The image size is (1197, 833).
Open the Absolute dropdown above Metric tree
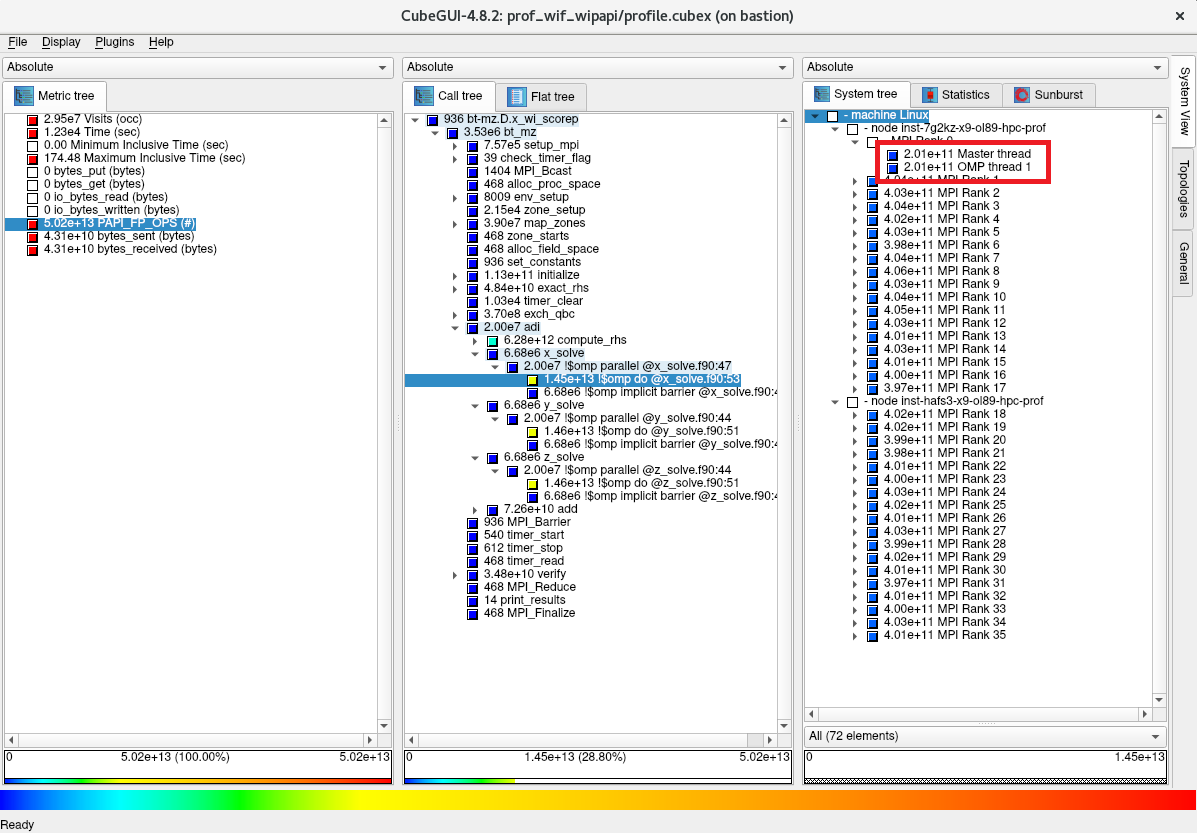tap(197, 67)
